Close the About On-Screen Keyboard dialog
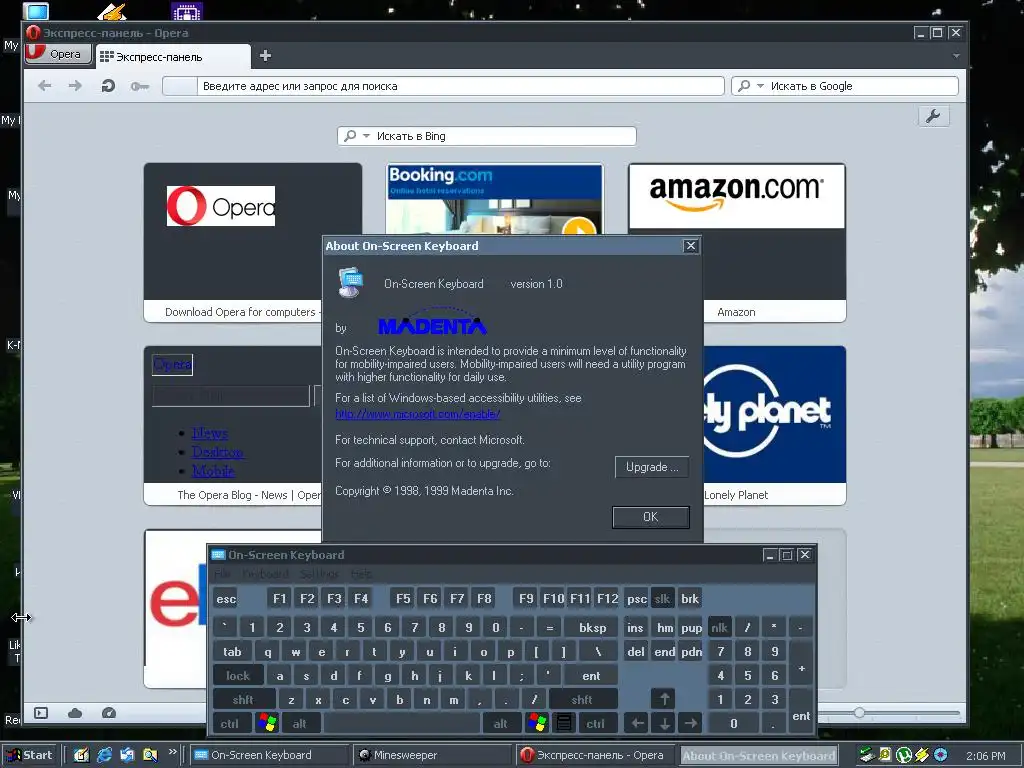 pyautogui.click(x=691, y=246)
